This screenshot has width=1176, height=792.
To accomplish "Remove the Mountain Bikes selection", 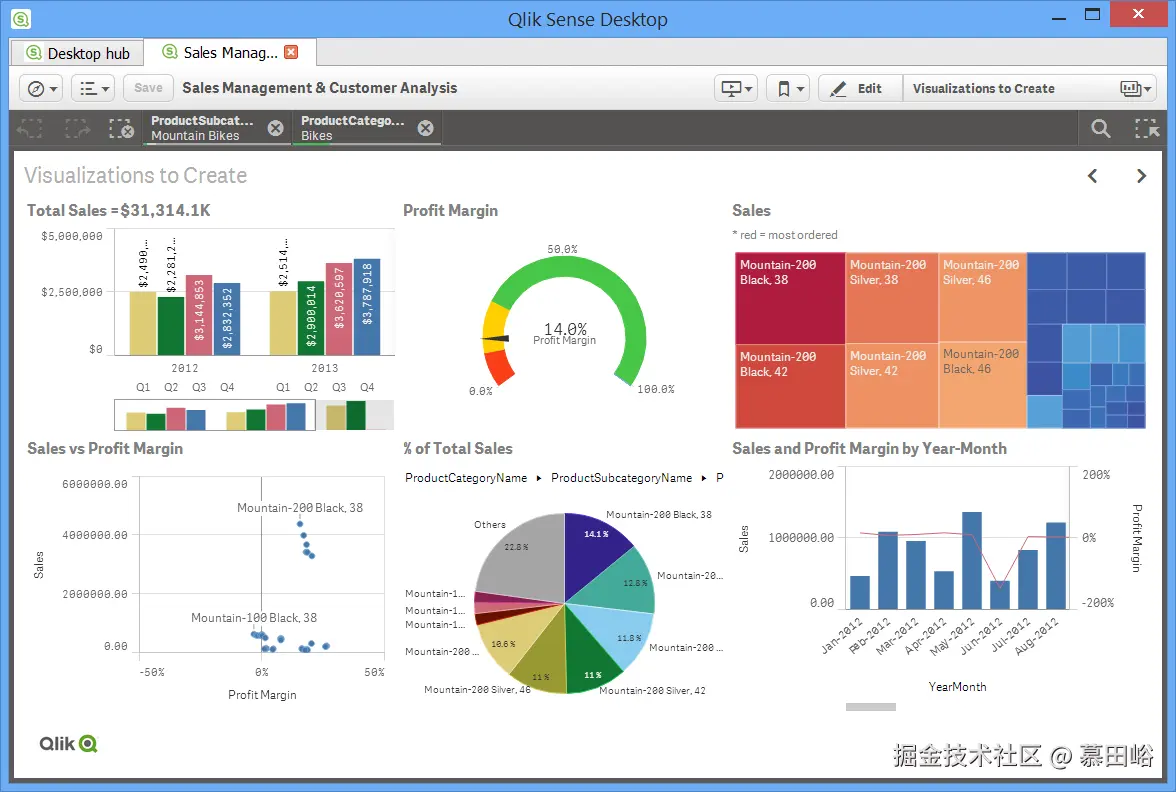I will [276, 128].
